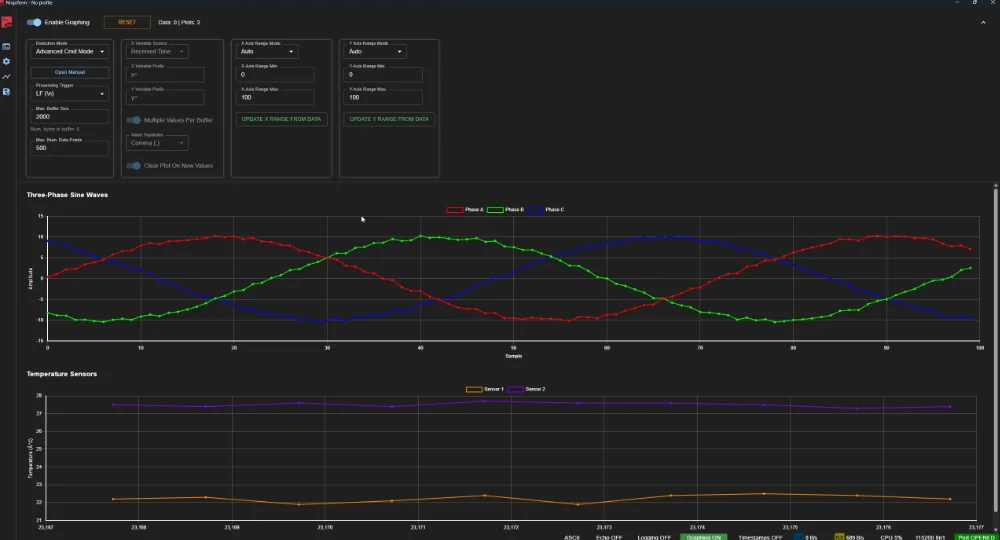Toggle Phase A red legend swatch
This screenshot has width=1000, height=540.
pyautogui.click(x=454, y=209)
